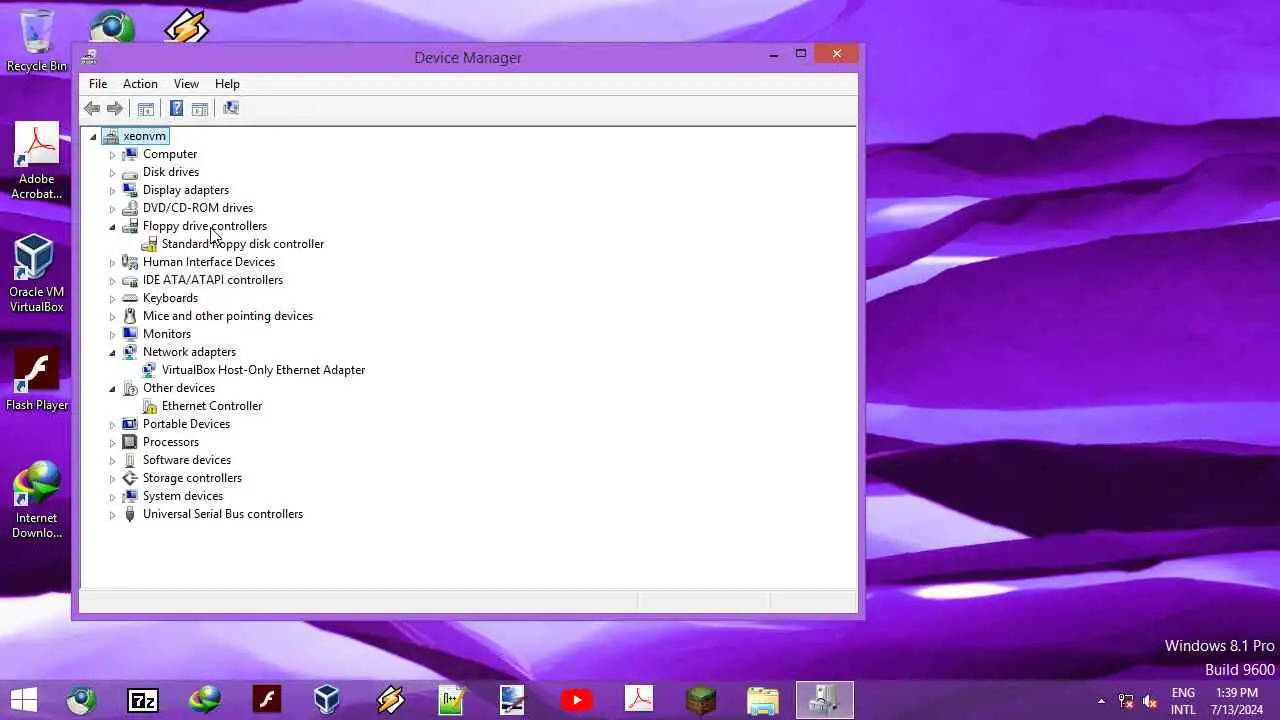This screenshot has width=1280, height=720.
Task: Click the VirtualBox cube icon in the taskbar
Action: tap(327, 700)
